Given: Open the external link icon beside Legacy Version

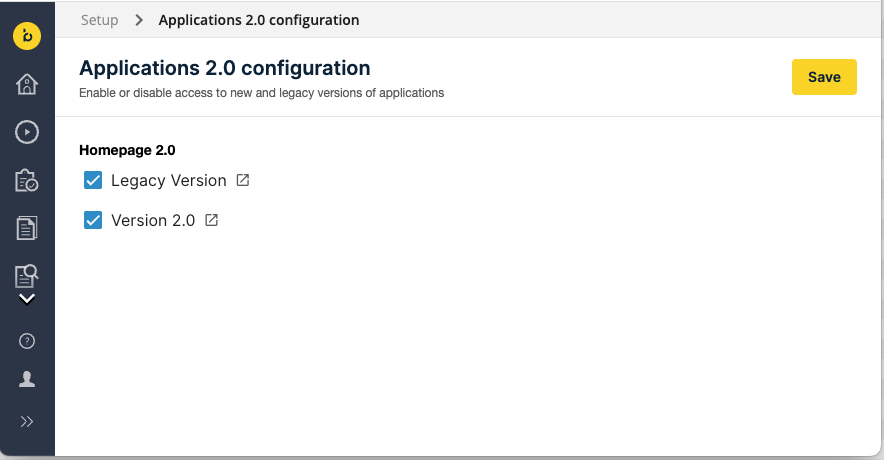Looking at the screenshot, I should (x=243, y=181).
